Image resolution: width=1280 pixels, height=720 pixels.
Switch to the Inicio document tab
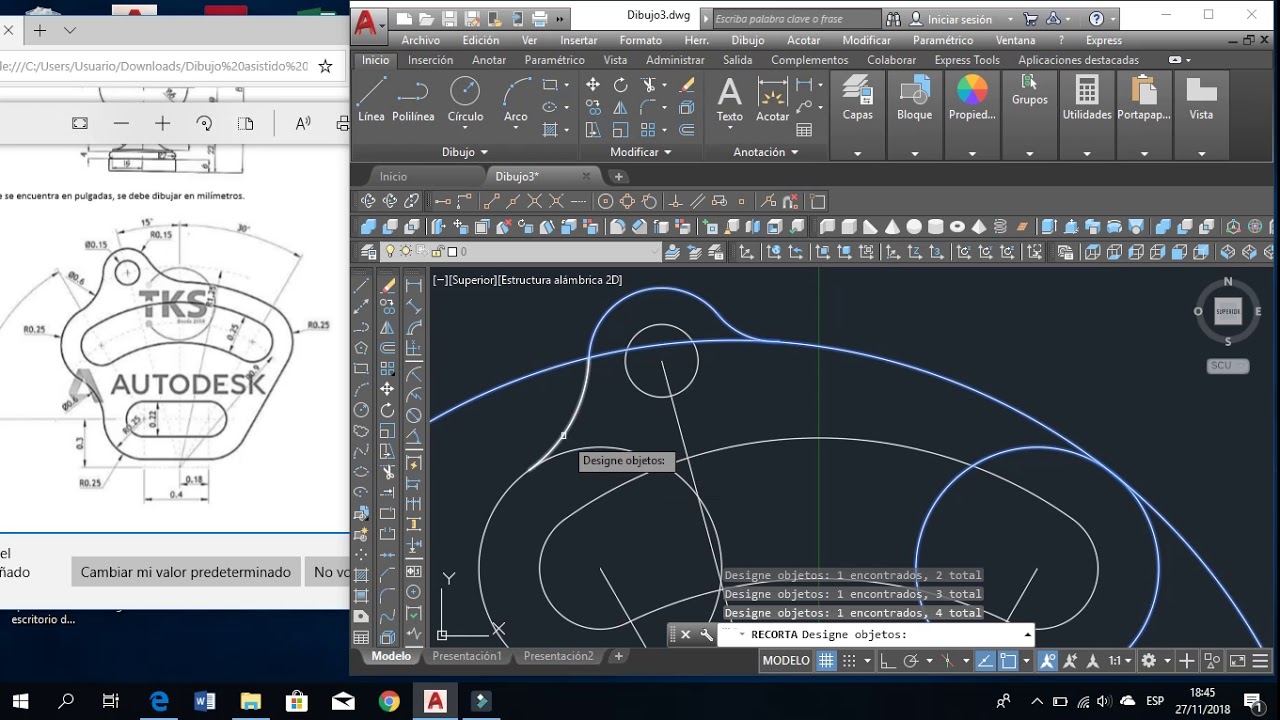tap(393, 176)
